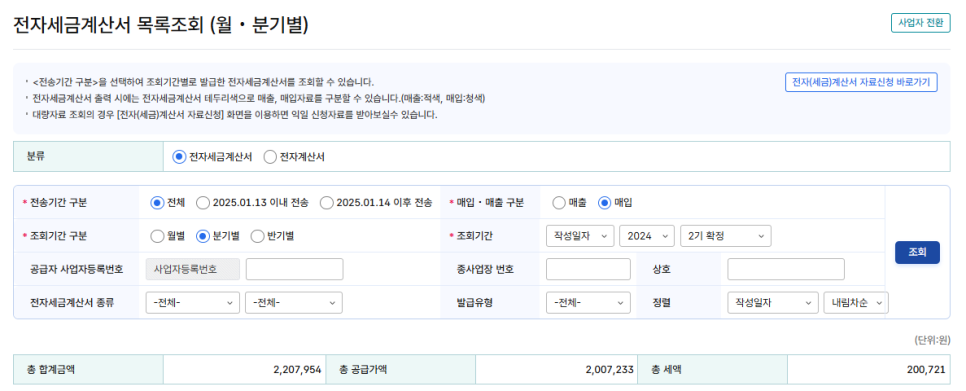The width and height of the screenshot is (966, 391).
Task: Open the 발급유형 dropdown
Action: 588,303
